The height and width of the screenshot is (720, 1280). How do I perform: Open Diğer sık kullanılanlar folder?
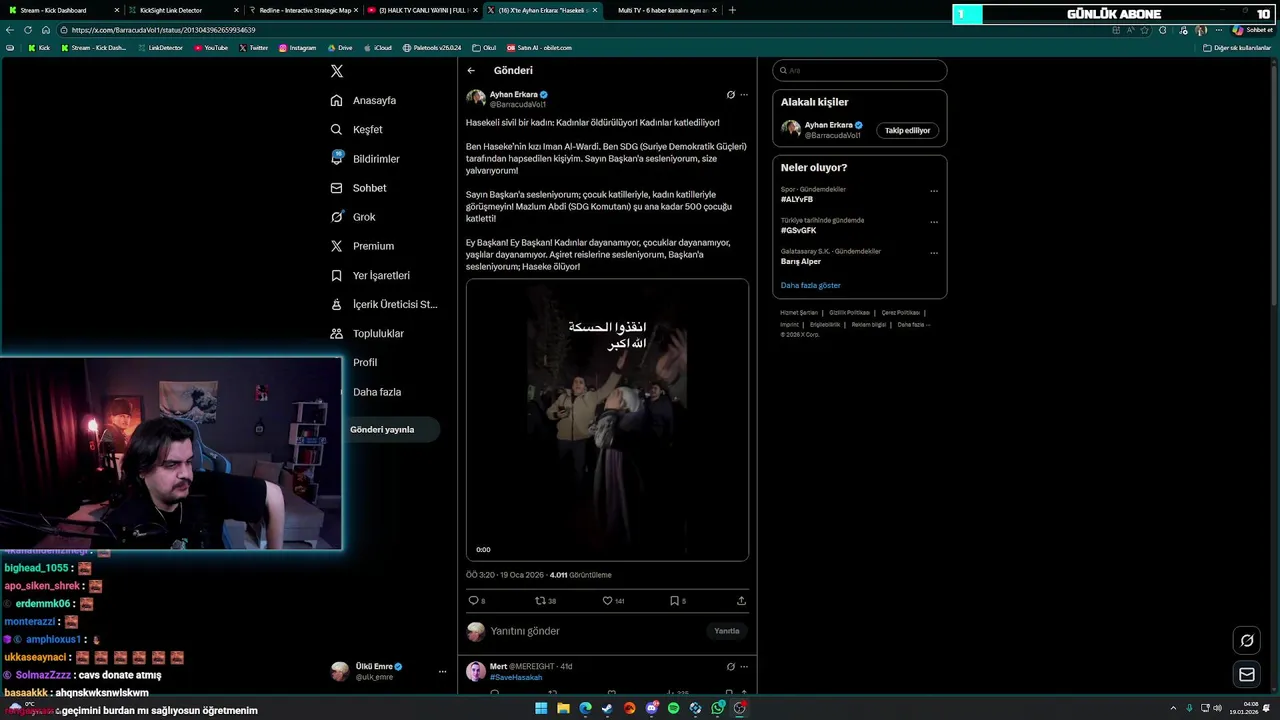click(1237, 48)
